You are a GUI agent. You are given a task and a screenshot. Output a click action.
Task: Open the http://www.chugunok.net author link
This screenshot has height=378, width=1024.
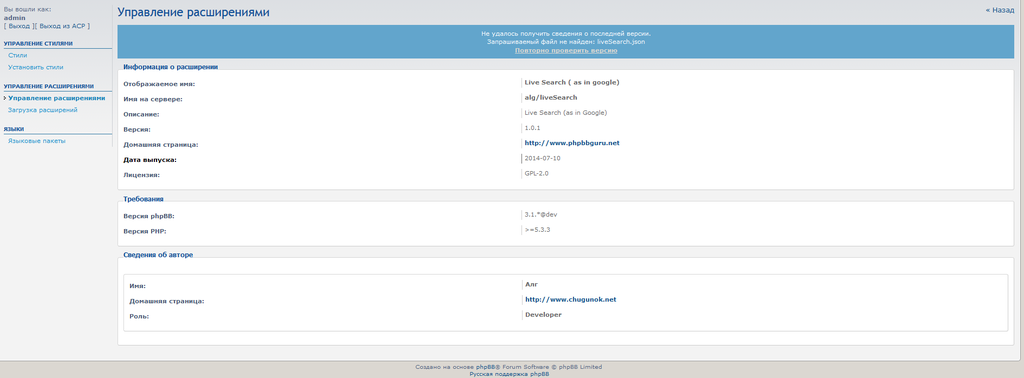571,300
